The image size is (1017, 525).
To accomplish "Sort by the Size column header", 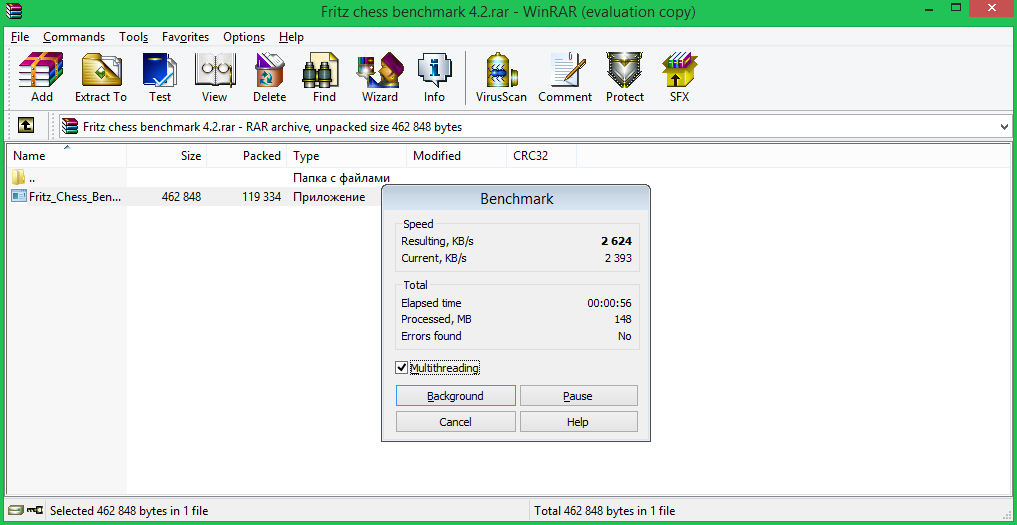I will pos(167,156).
